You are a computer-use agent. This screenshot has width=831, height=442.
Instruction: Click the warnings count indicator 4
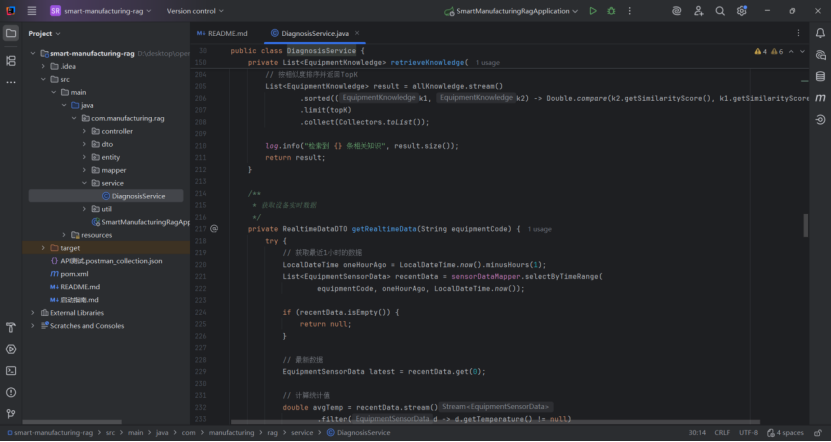761,51
